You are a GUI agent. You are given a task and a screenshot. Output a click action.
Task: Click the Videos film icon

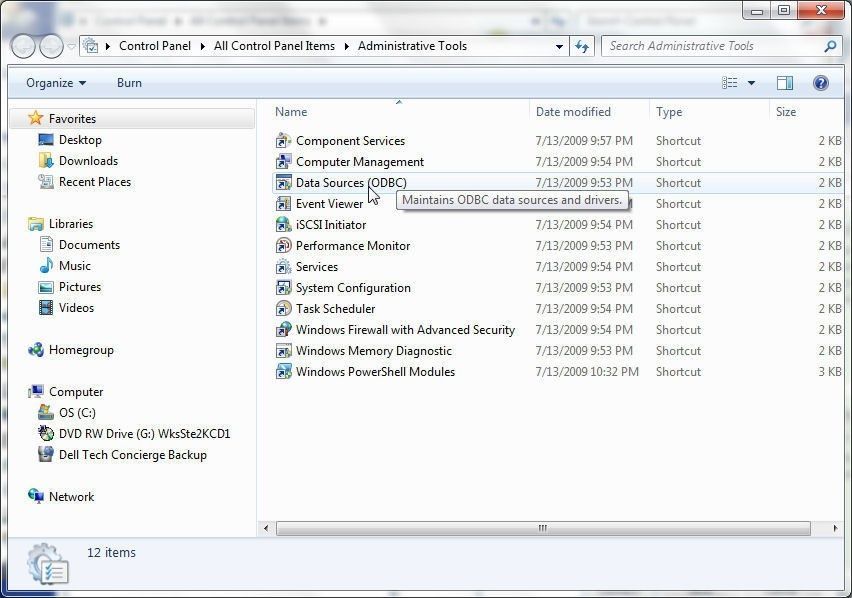coord(46,307)
